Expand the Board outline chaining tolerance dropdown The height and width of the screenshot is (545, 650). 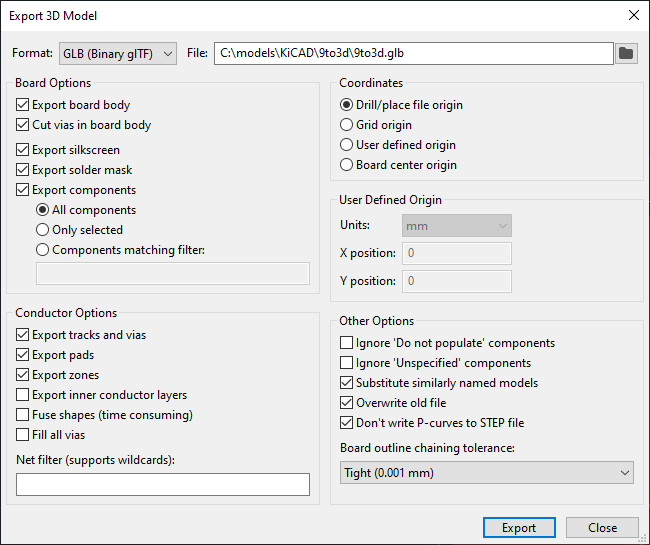pos(485,472)
